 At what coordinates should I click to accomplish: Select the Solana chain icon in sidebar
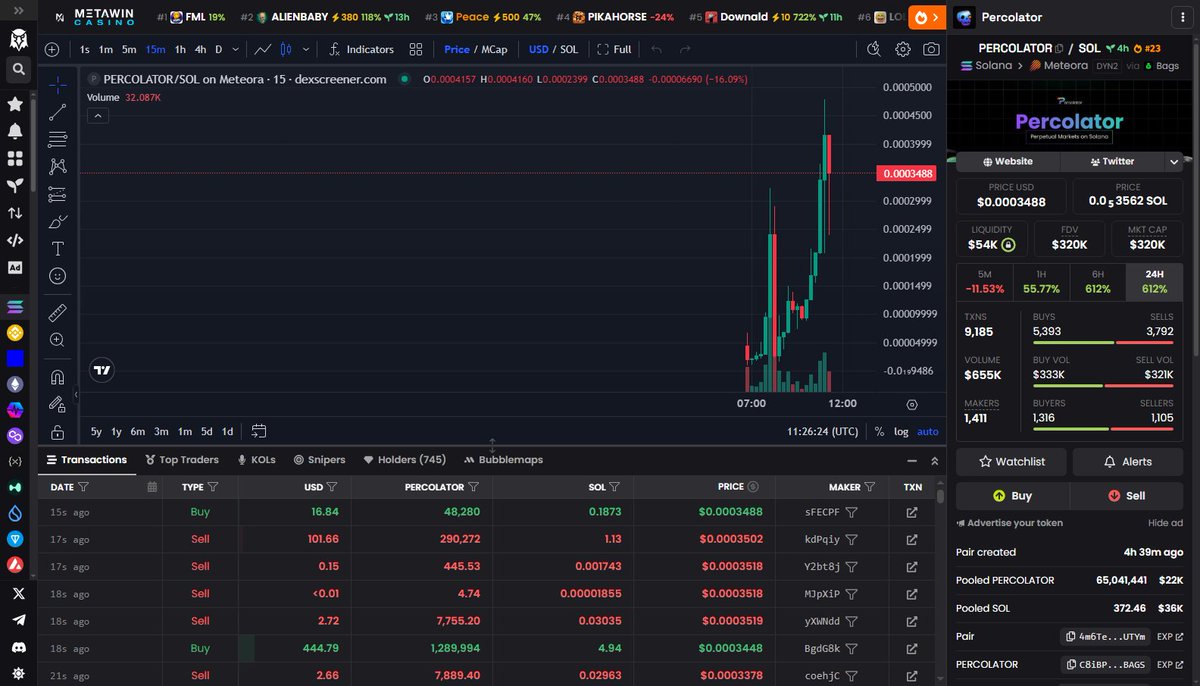click(x=15, y=306)
